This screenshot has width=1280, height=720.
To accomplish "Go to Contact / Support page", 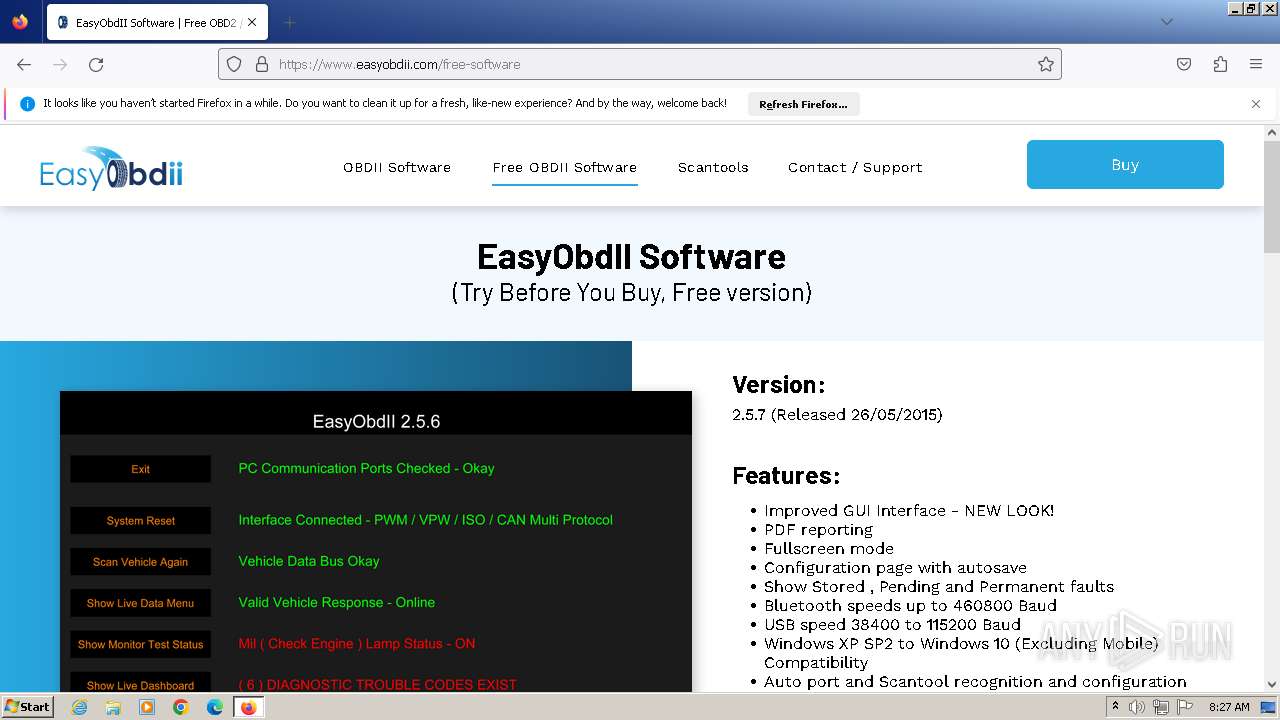I will [855, 167].
